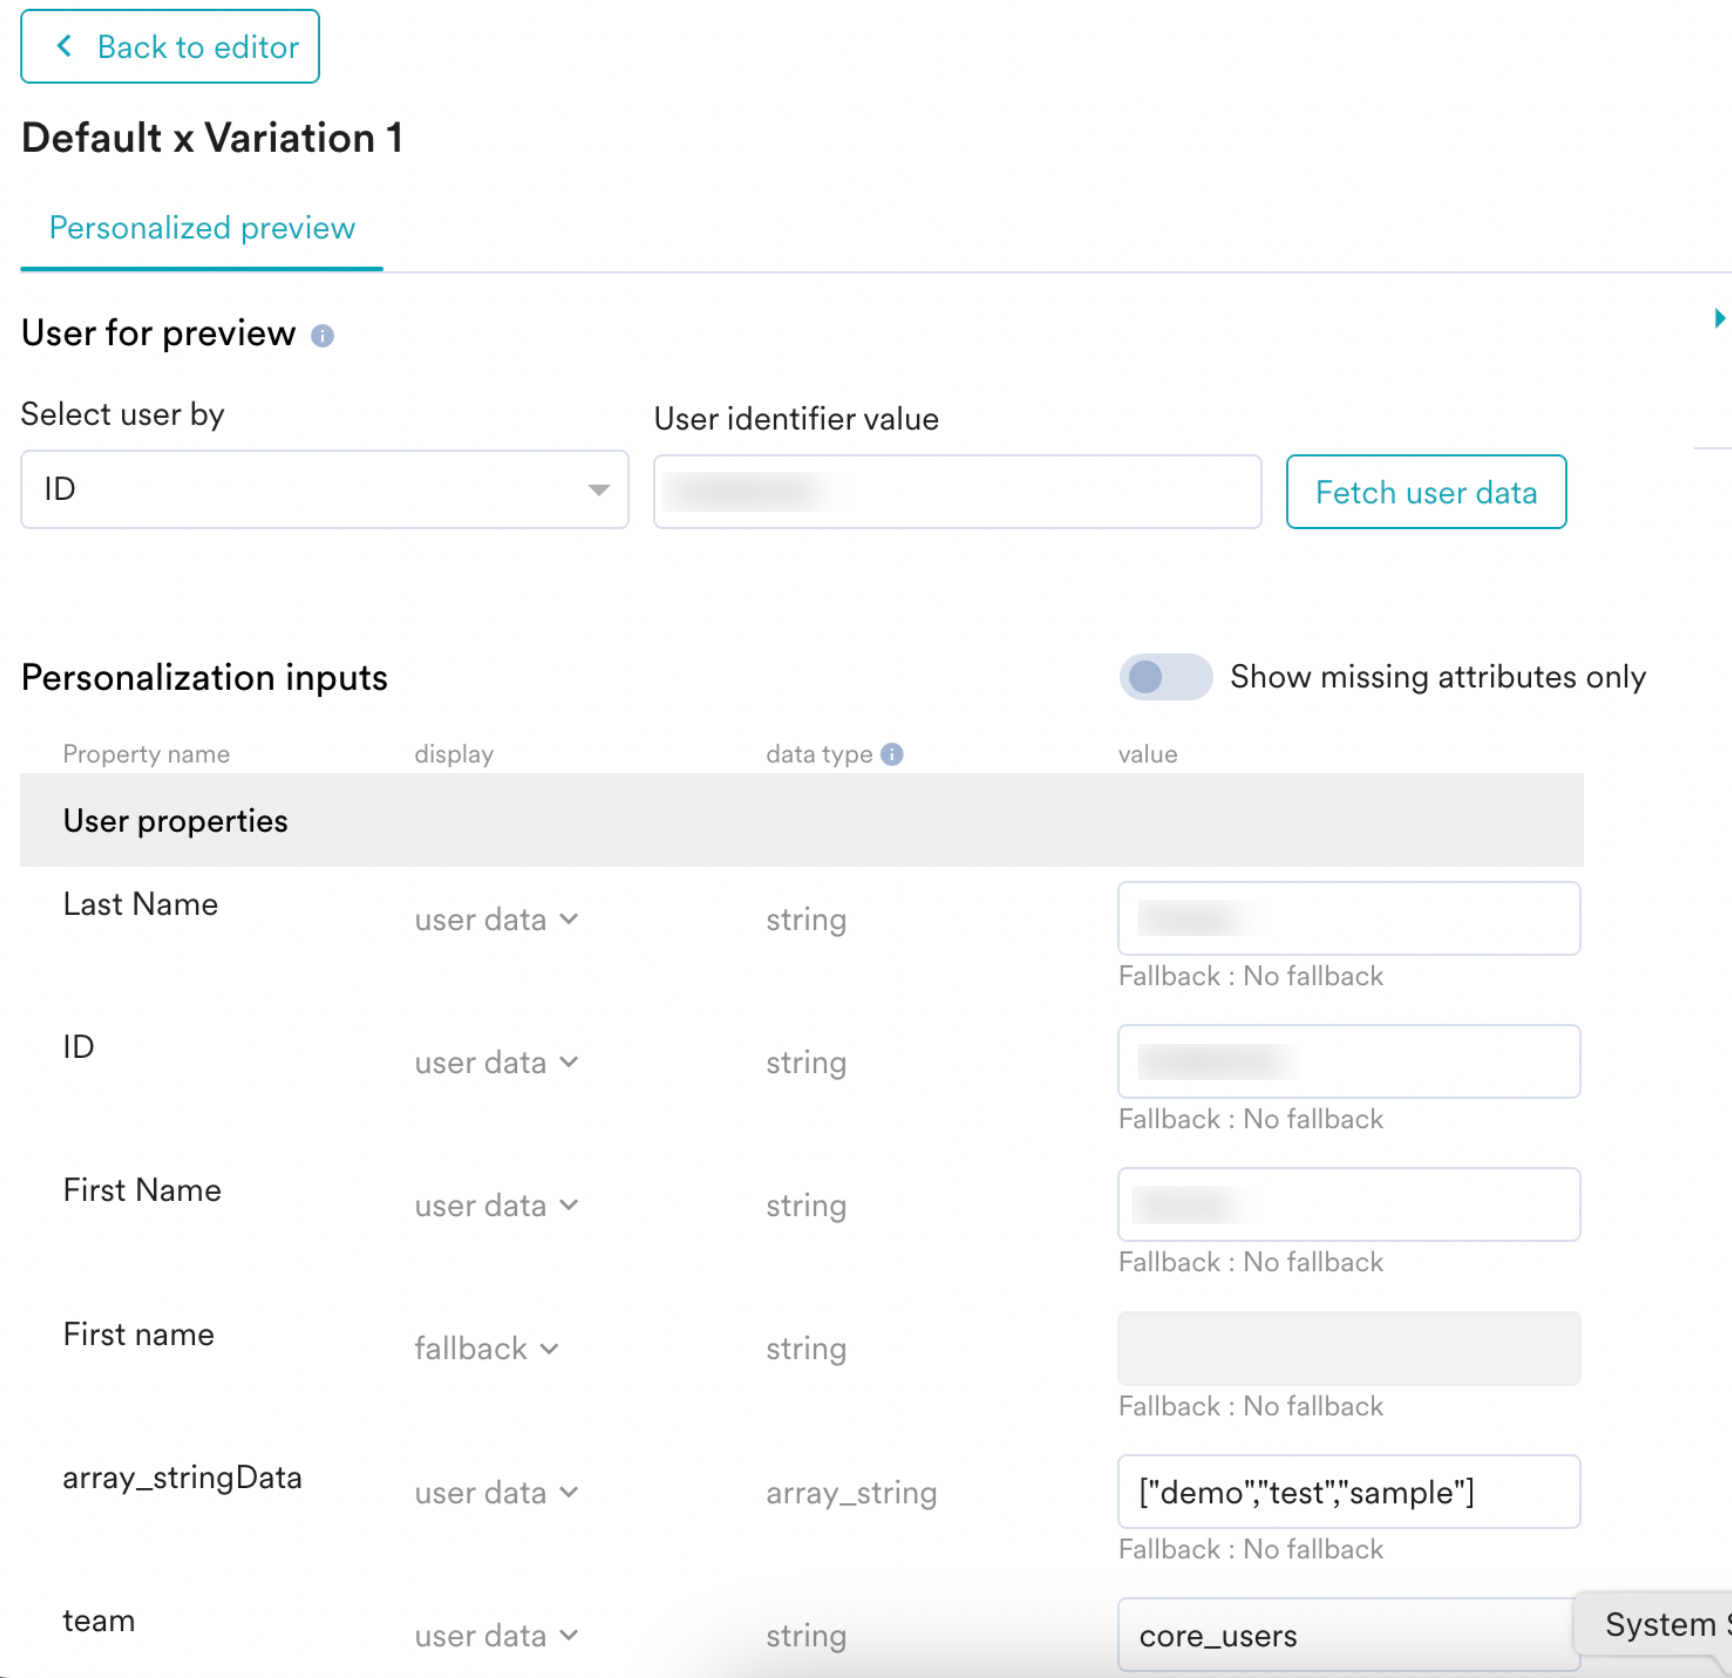Click the ID property value field

point(1348,1061)
